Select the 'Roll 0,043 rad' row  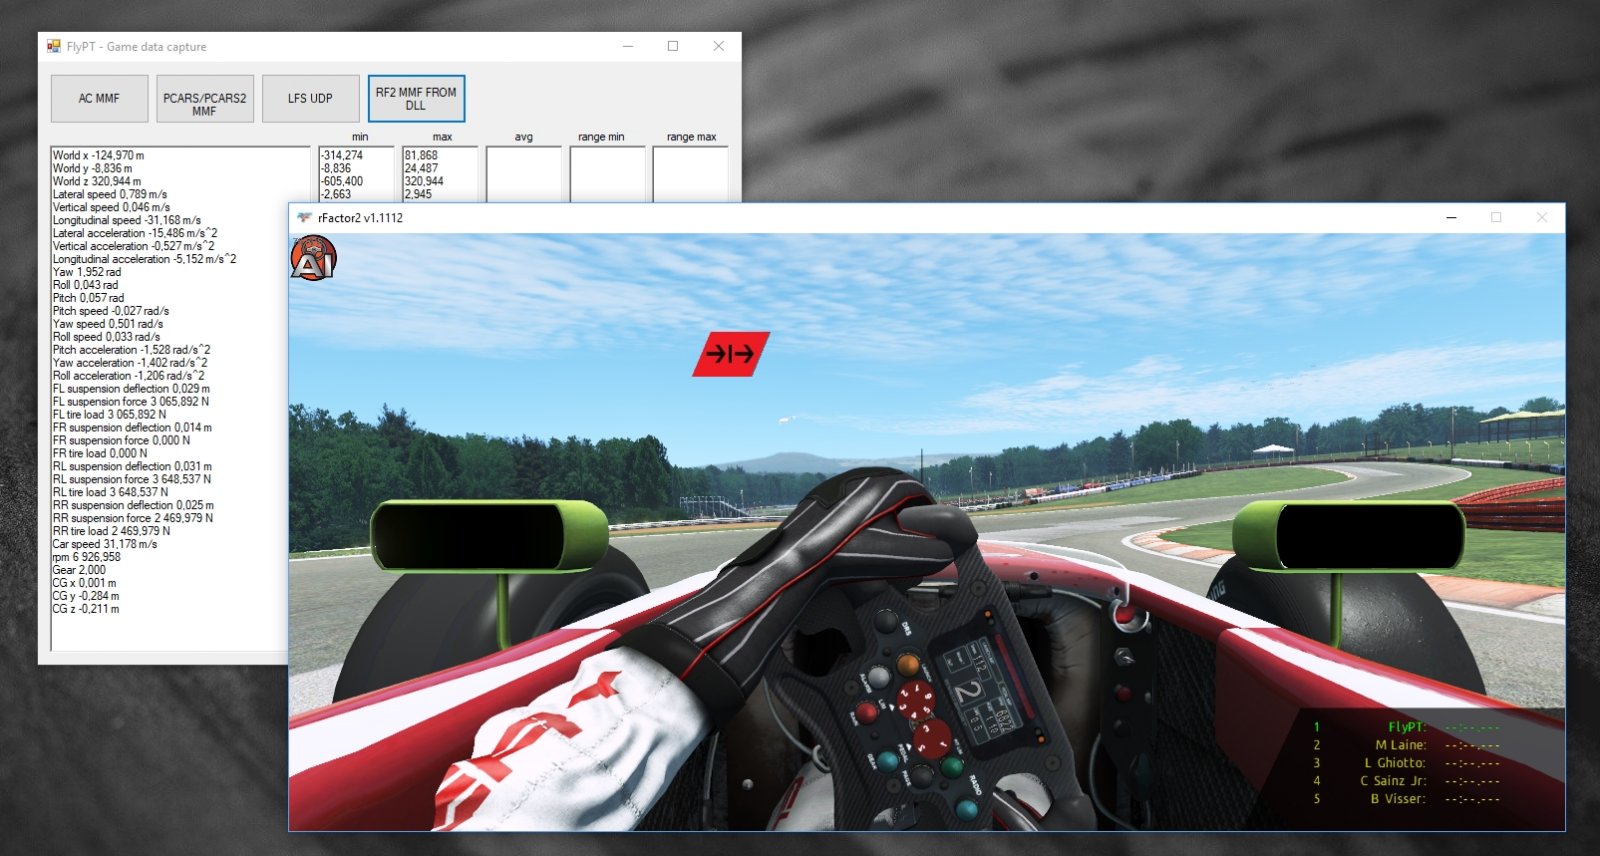(85, 285)
